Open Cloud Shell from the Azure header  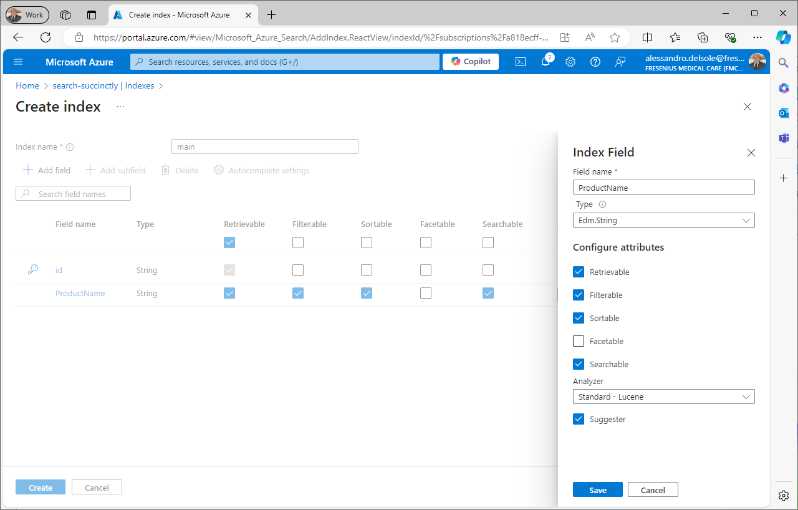pyautogui.click(x=520, y=62)
